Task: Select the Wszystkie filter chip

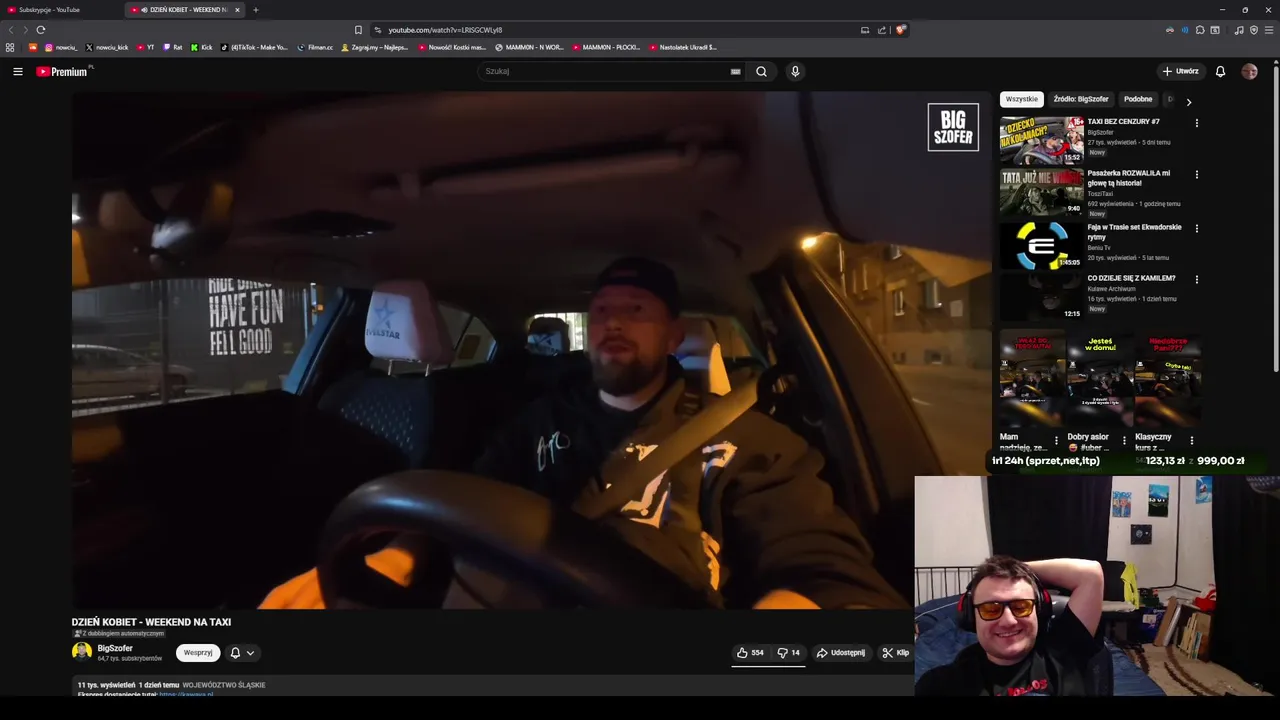Action: [1022, 99]
